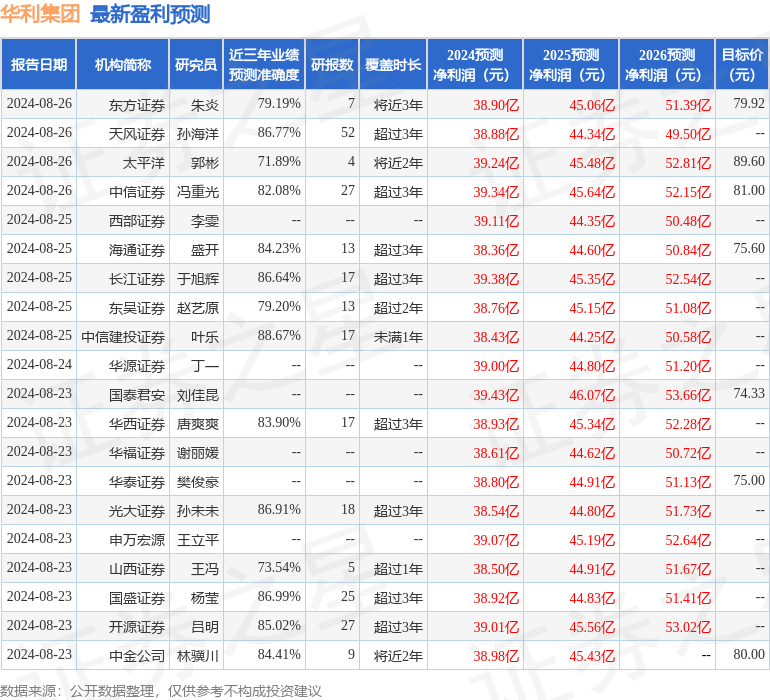Image resolution: width=770 pixels, height=700 pixels.
Task: Click 长江证券 in the table
Action: pos(137,279)
